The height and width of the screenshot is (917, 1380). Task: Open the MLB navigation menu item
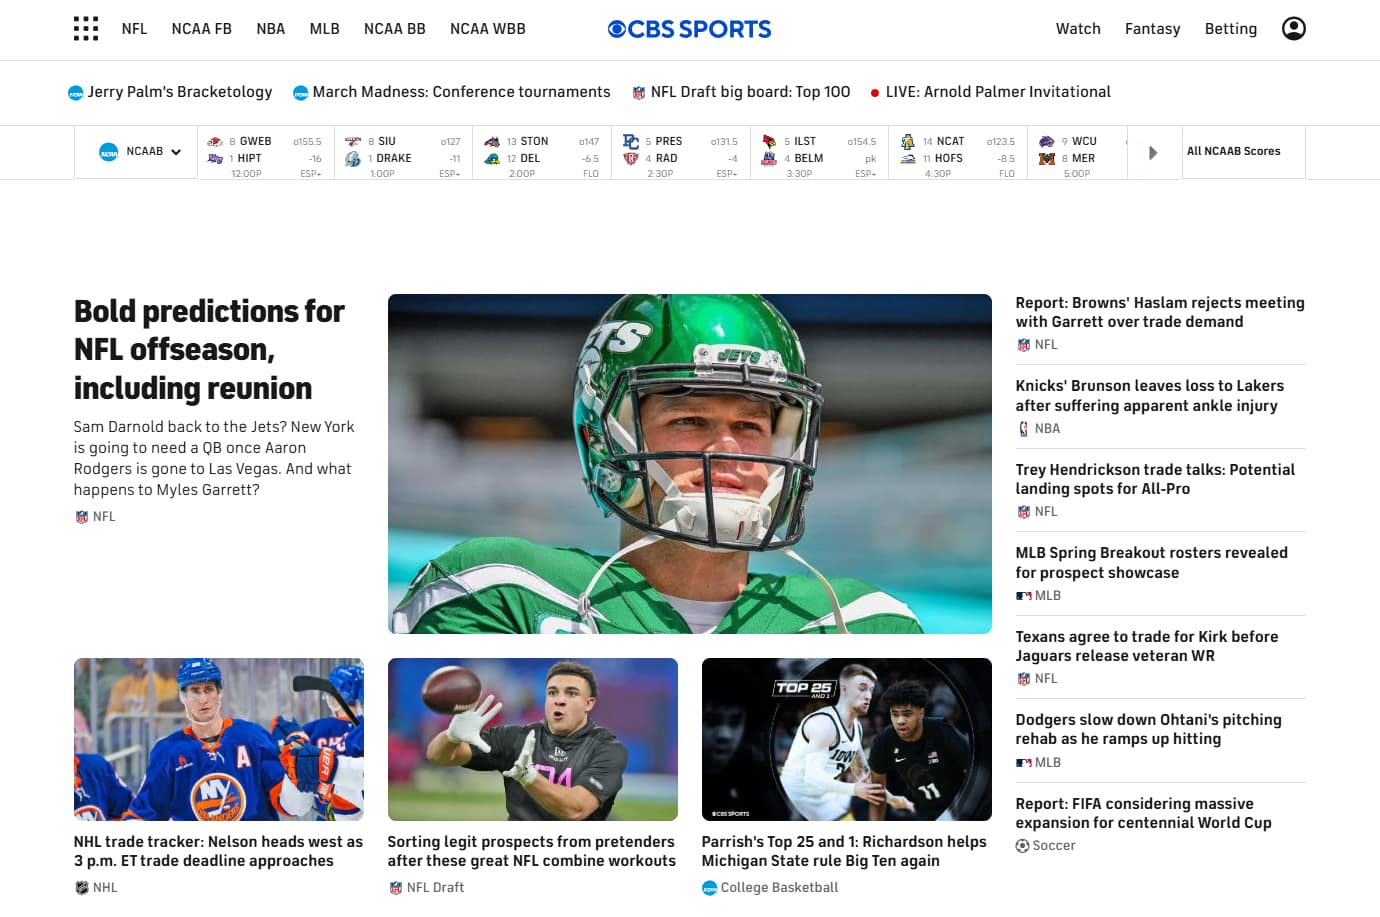tap(324, 29)
